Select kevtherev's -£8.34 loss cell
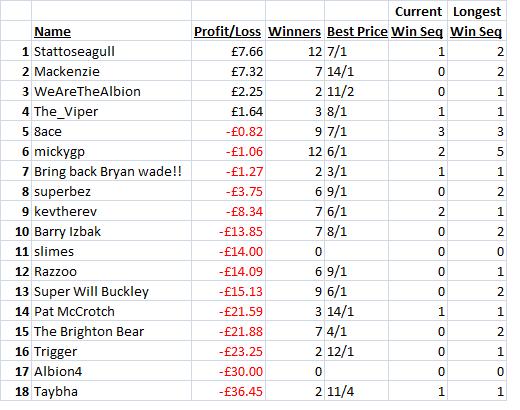The height and width of the screenshot is (410, 520). (x=228, y=211)
